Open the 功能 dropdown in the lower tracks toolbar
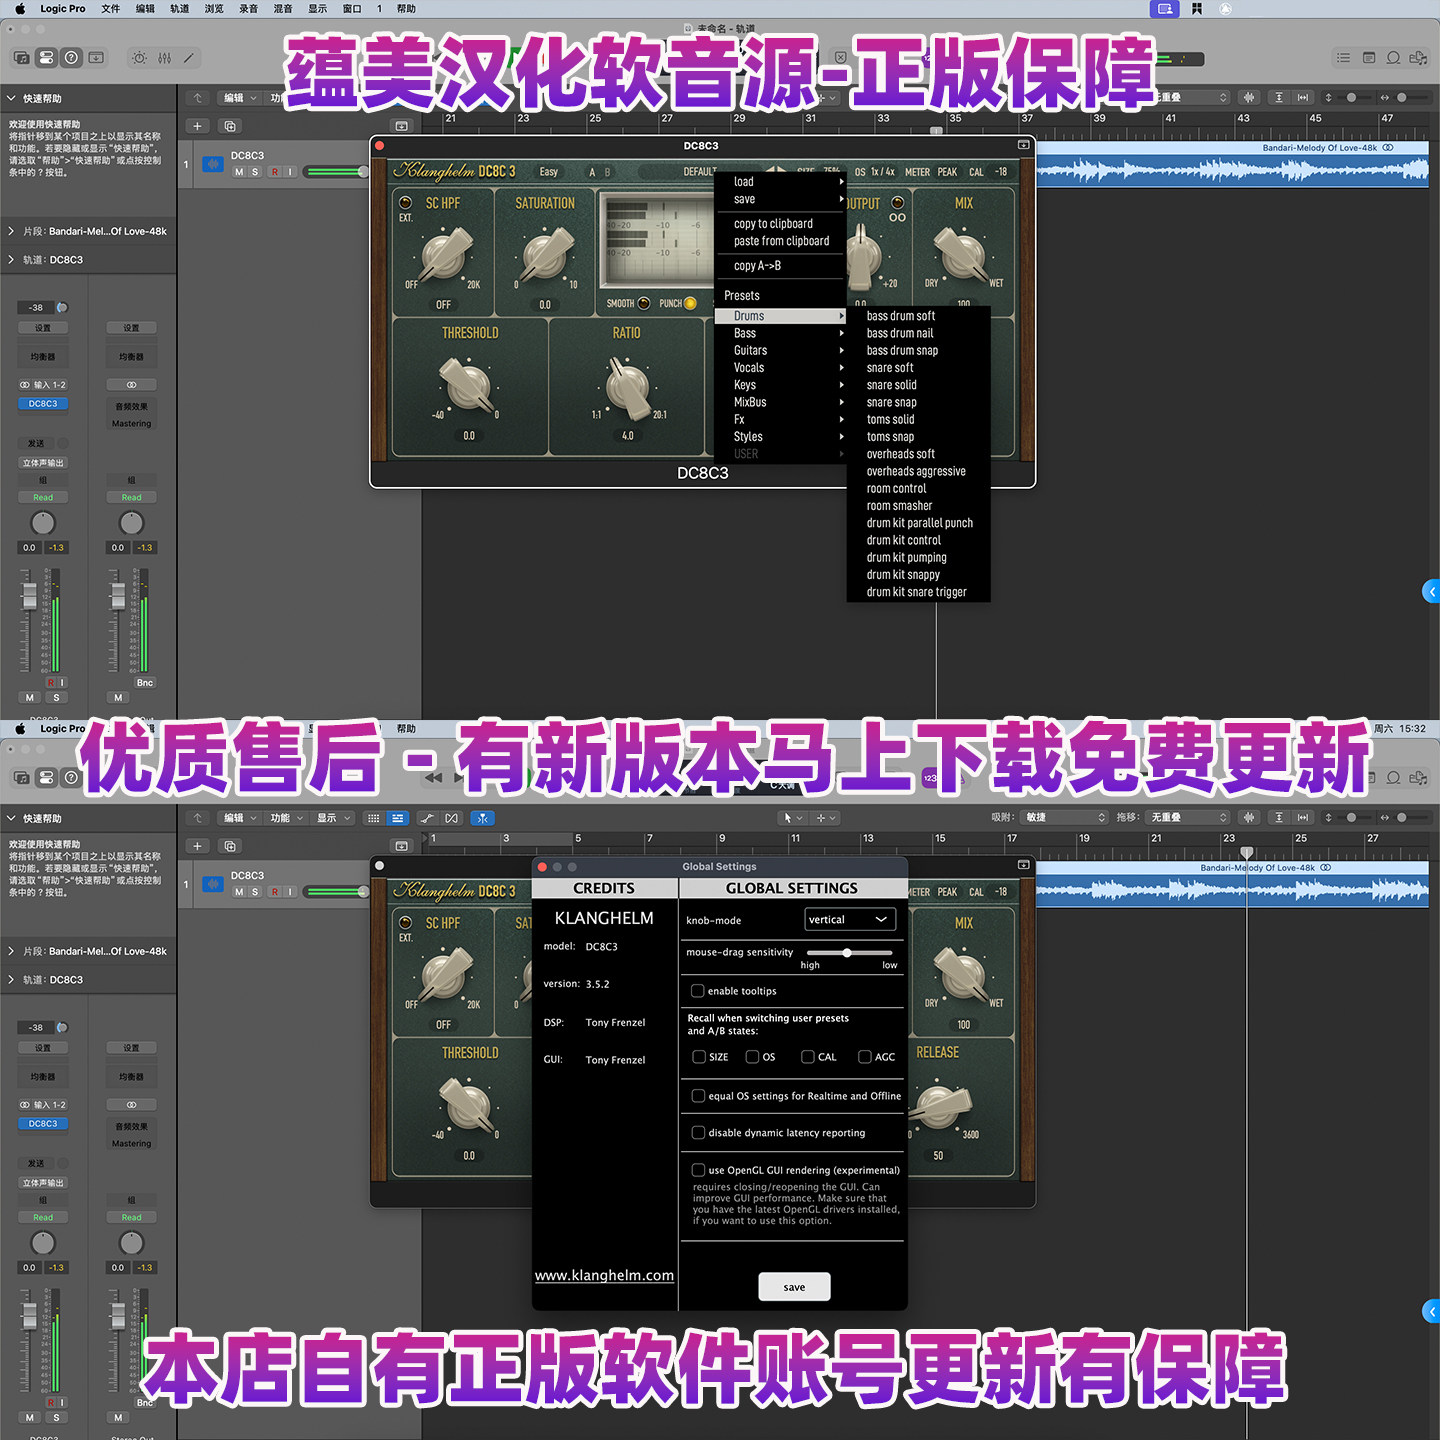1440x1440 pixels. click(x=286, y=818)
